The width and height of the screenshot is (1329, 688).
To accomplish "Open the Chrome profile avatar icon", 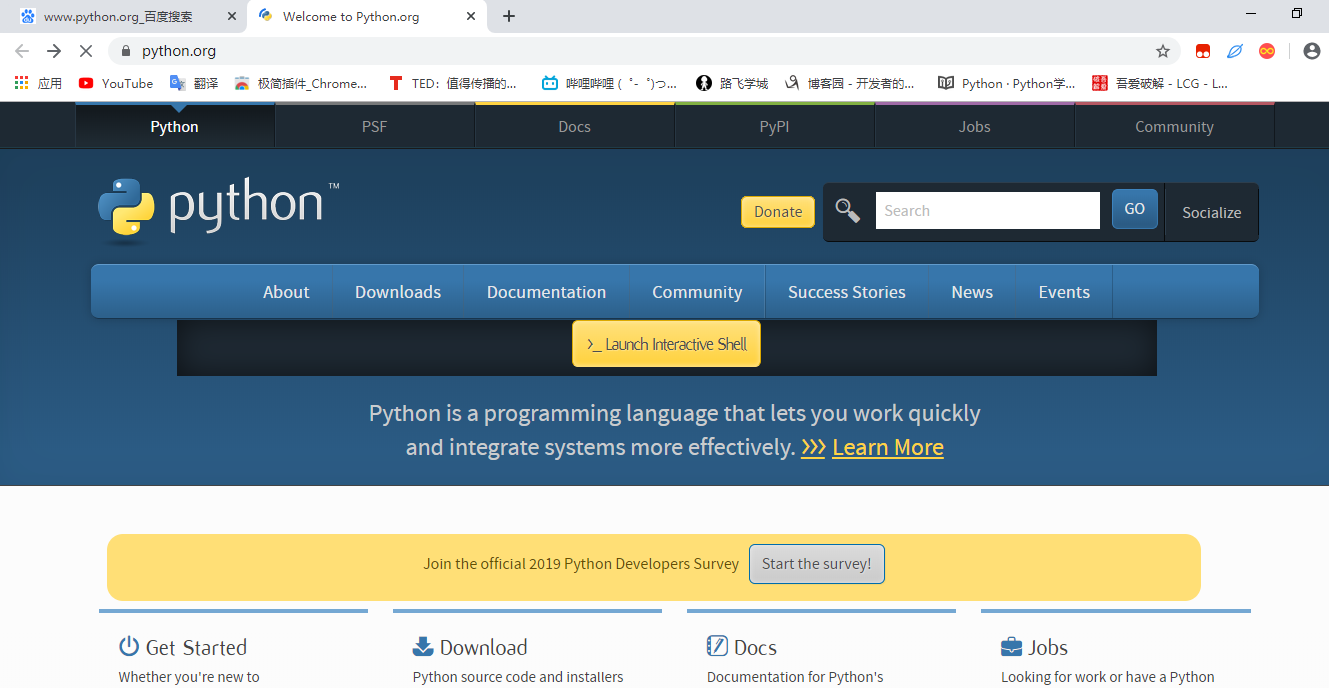I will coord(1312,51).
